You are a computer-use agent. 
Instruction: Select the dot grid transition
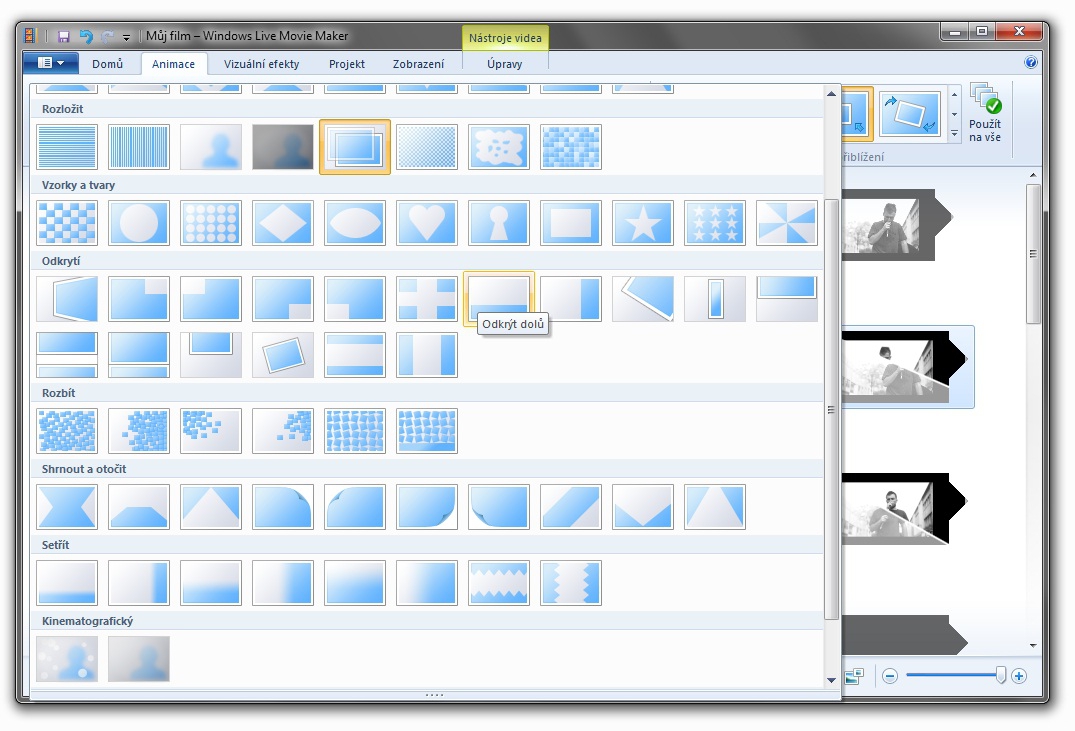(x=210, y=223)
